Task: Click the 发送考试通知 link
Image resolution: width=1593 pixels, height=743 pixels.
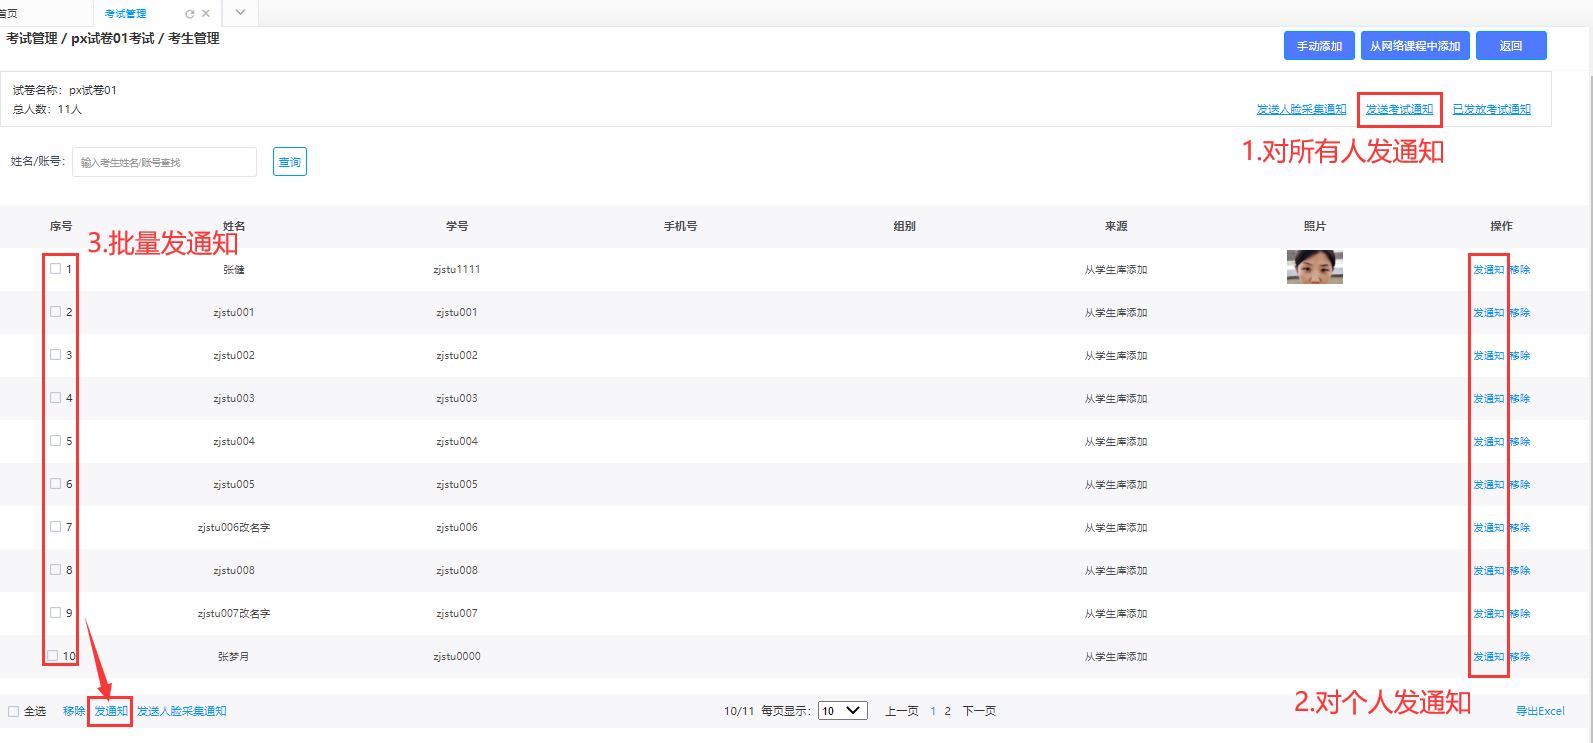Action: point(1399,109)
